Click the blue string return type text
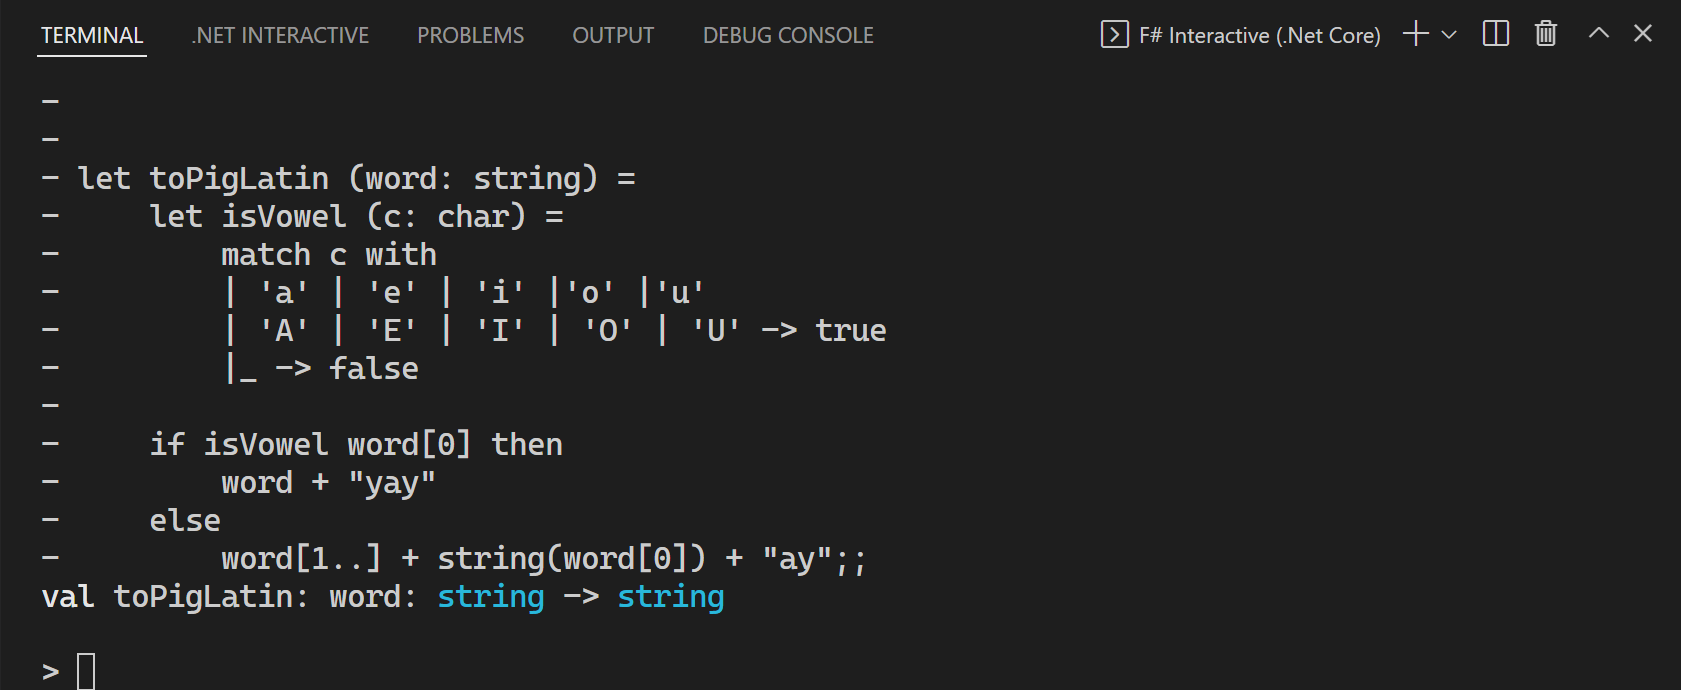This screenshot has width=1681, height=690. [x=671, y=596]
